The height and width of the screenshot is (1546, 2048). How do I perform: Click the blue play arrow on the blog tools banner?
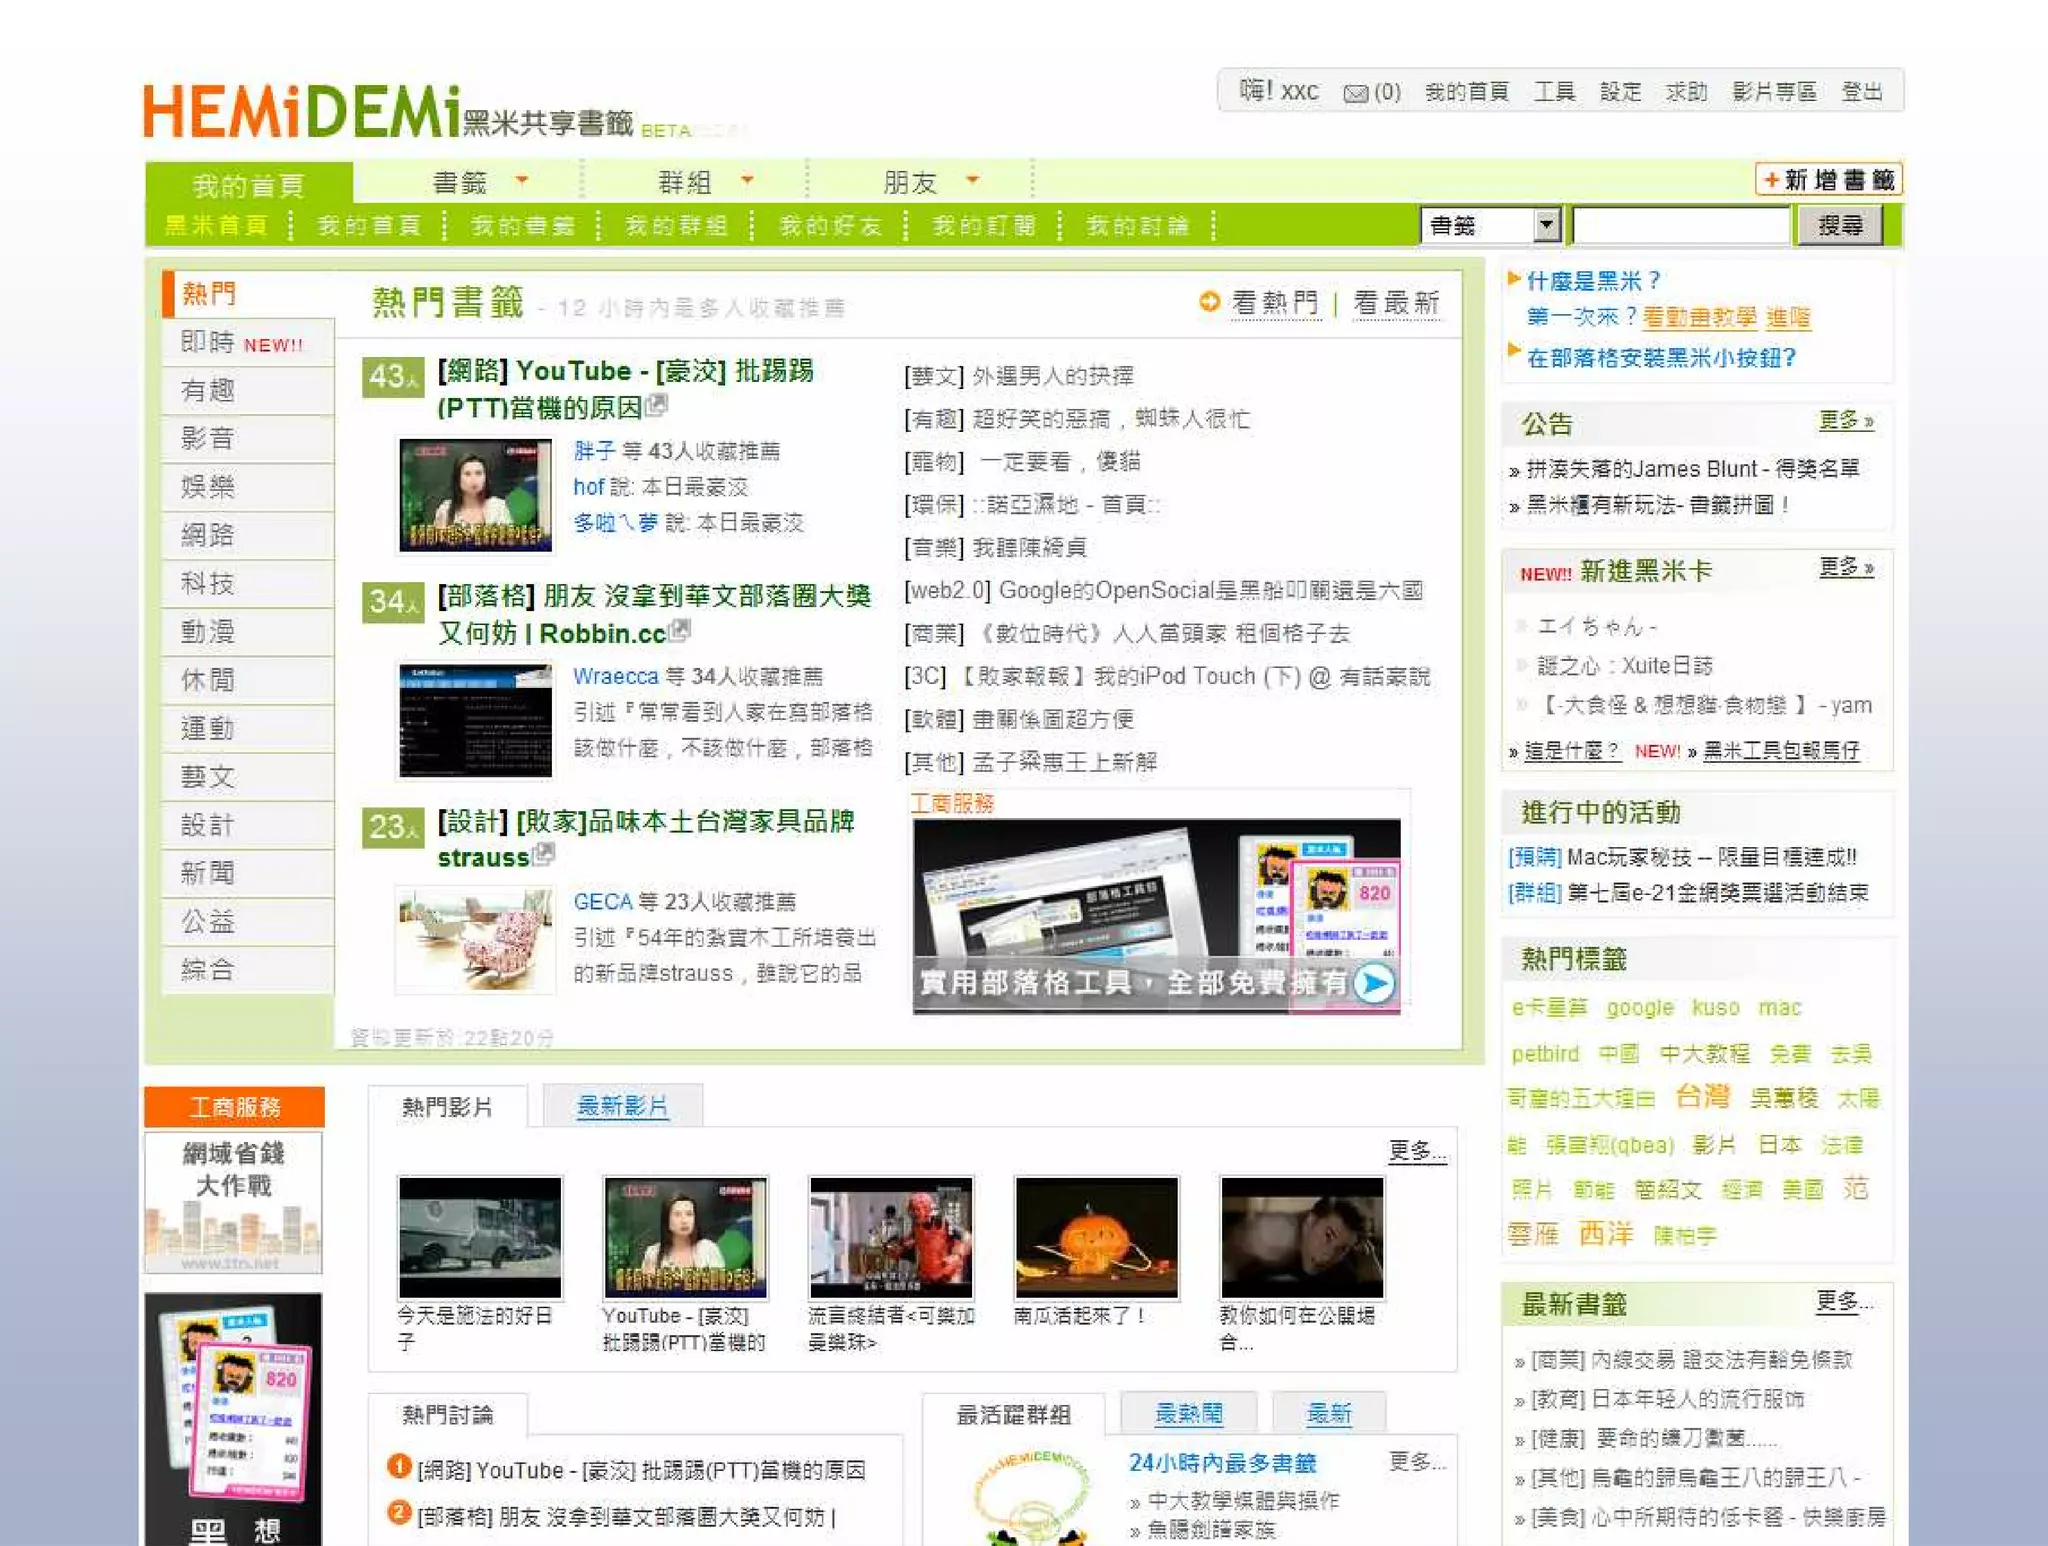pos(1374,984)
